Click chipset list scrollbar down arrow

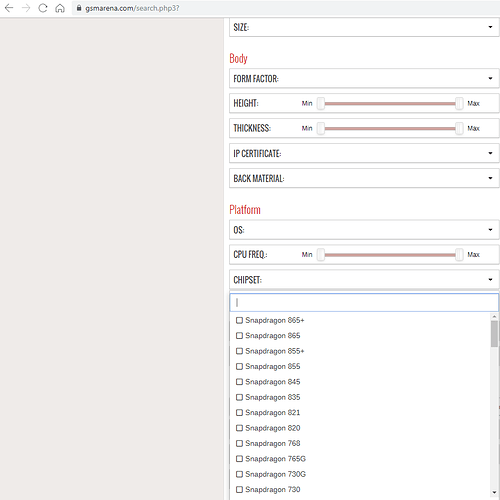494,492
